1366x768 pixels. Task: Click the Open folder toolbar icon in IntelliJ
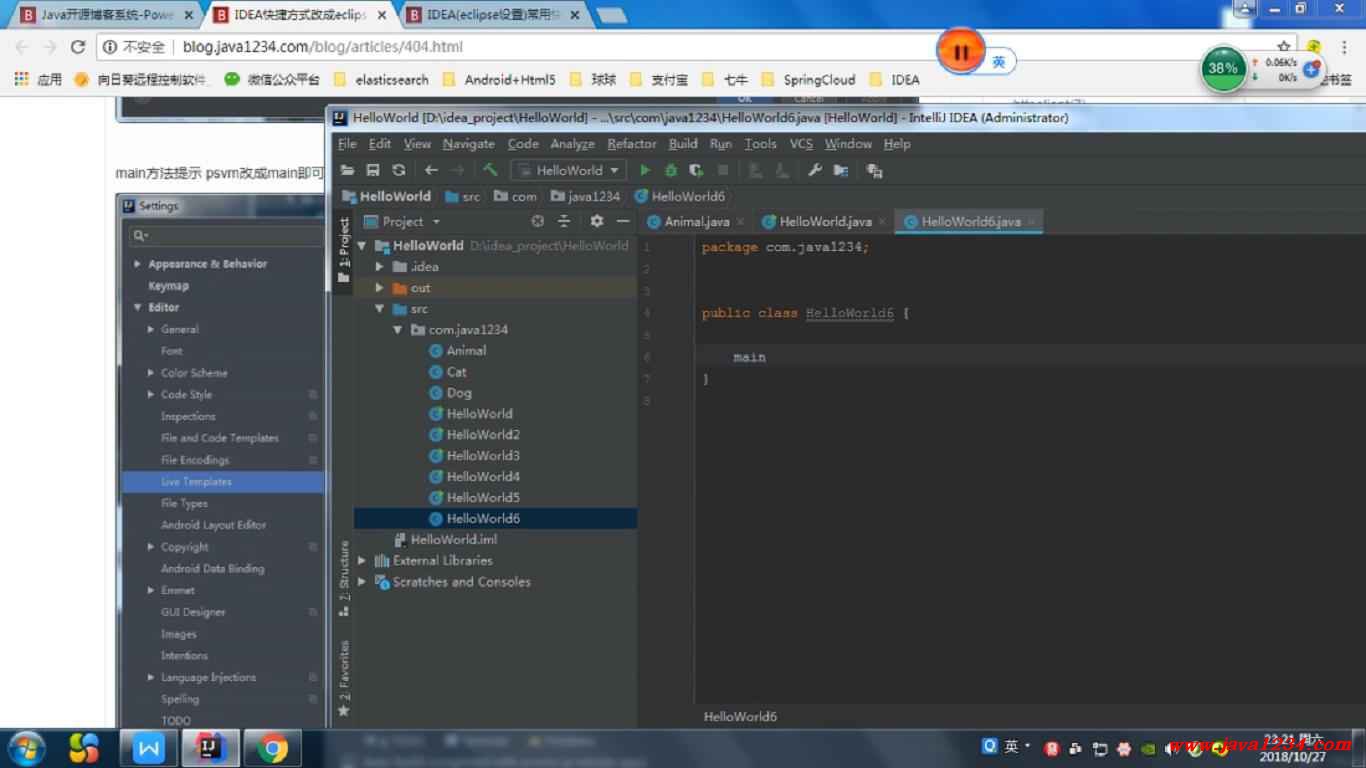click(347, 171)
